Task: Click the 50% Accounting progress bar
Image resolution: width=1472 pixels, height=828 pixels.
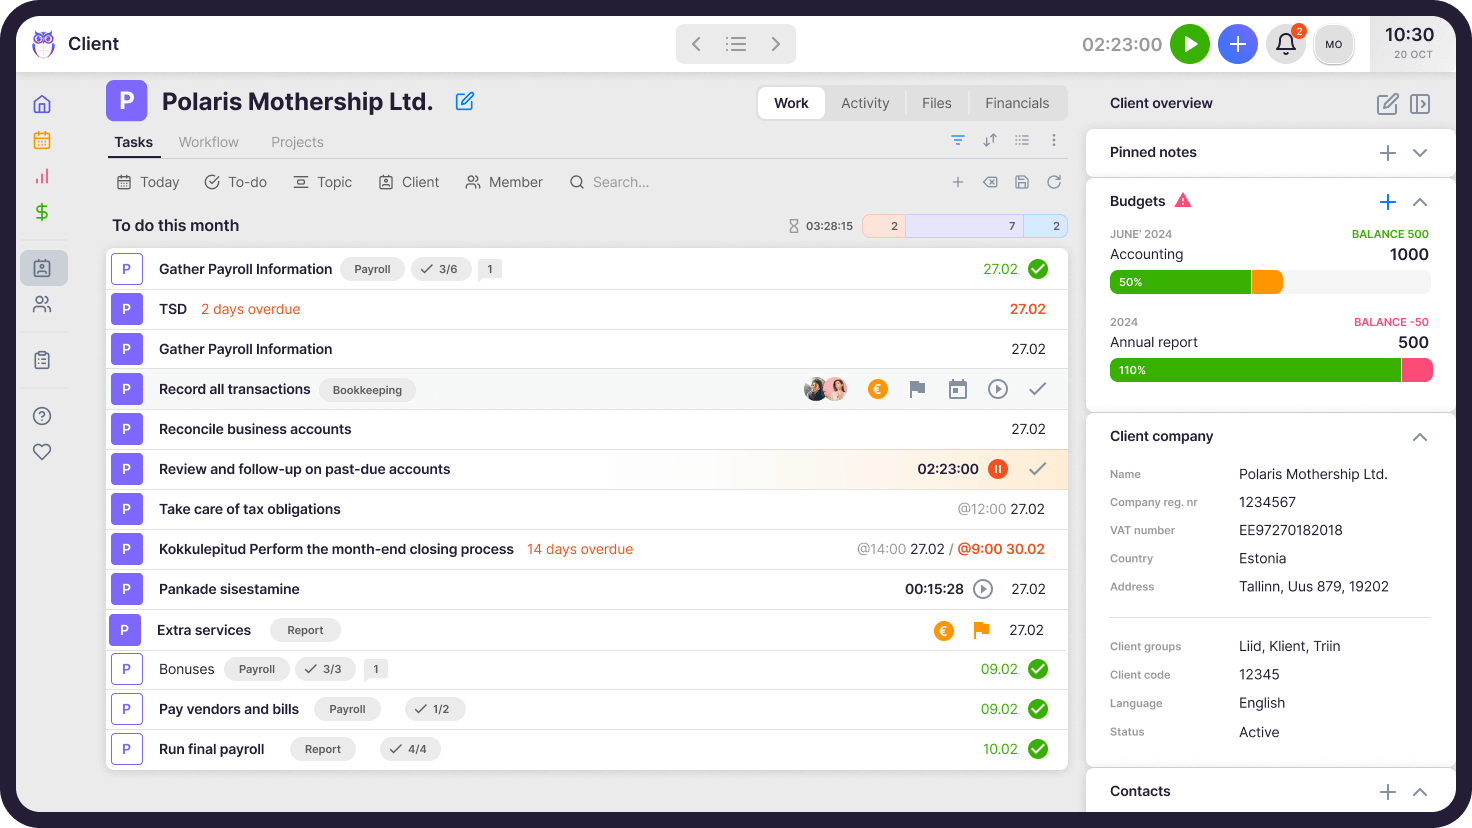Action: (x=1180, y=282)
